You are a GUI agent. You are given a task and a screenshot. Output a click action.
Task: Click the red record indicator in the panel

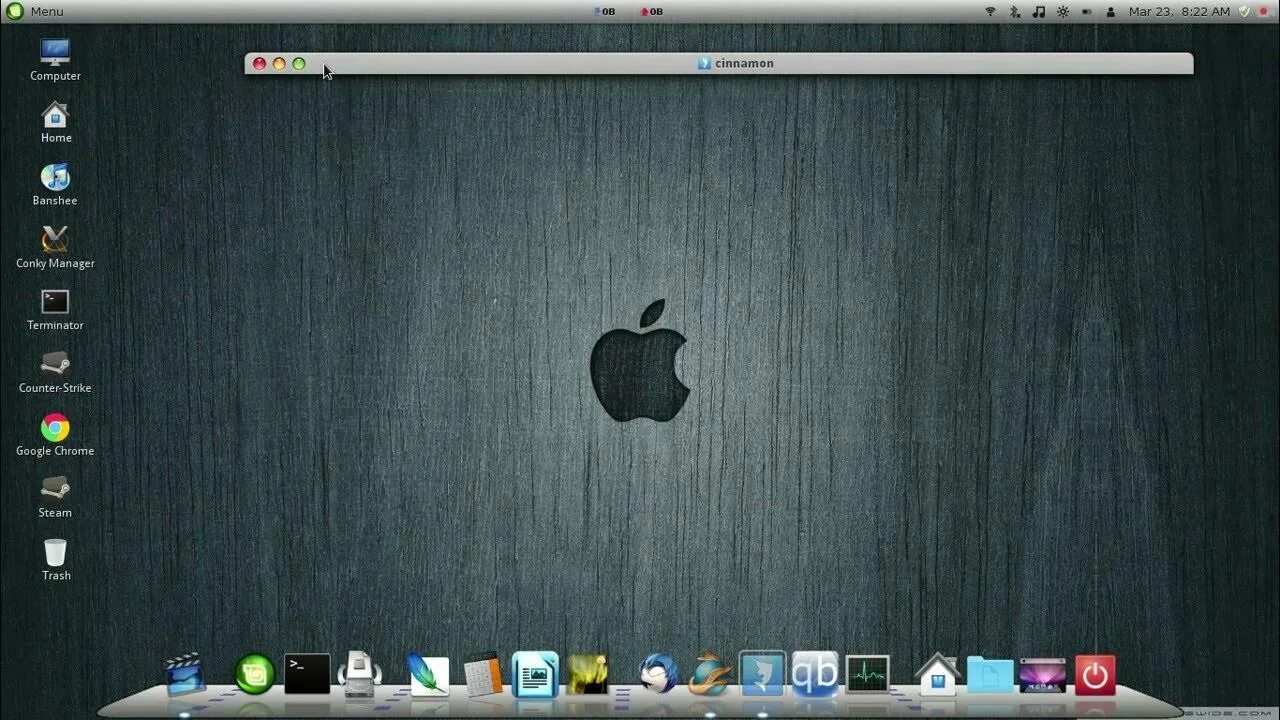1263,12
